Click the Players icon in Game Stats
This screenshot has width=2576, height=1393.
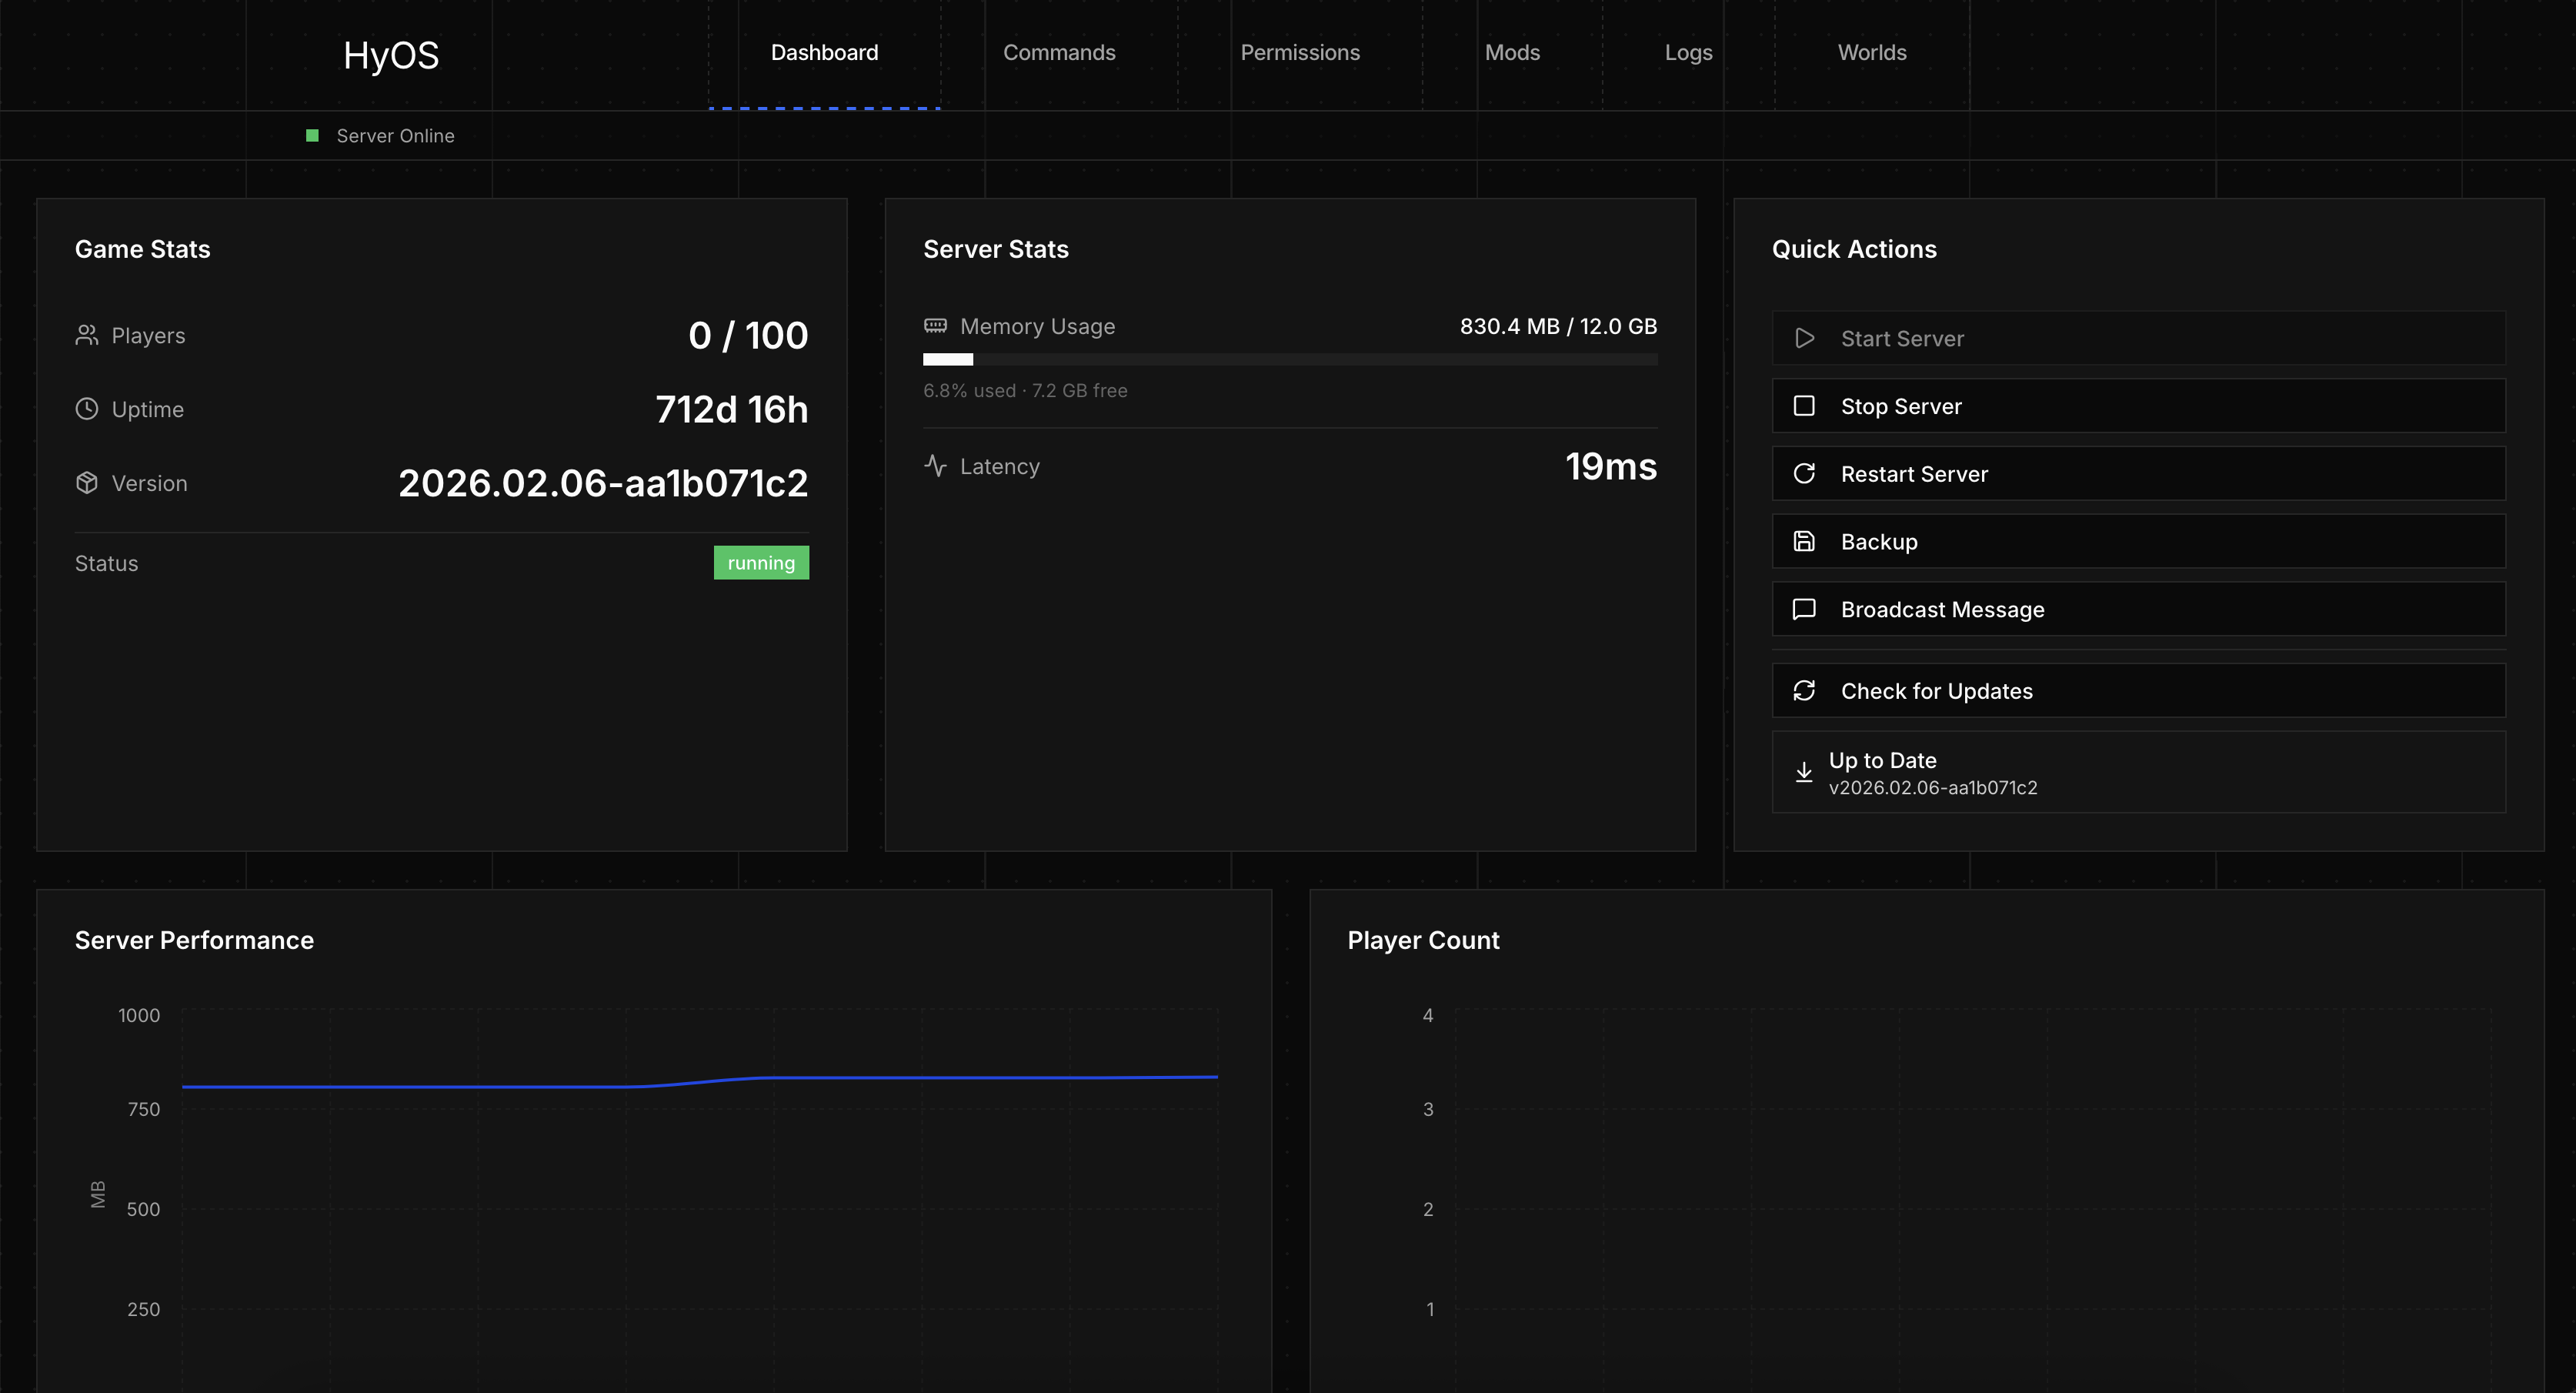pyautogui.click(x=86, y=335)
